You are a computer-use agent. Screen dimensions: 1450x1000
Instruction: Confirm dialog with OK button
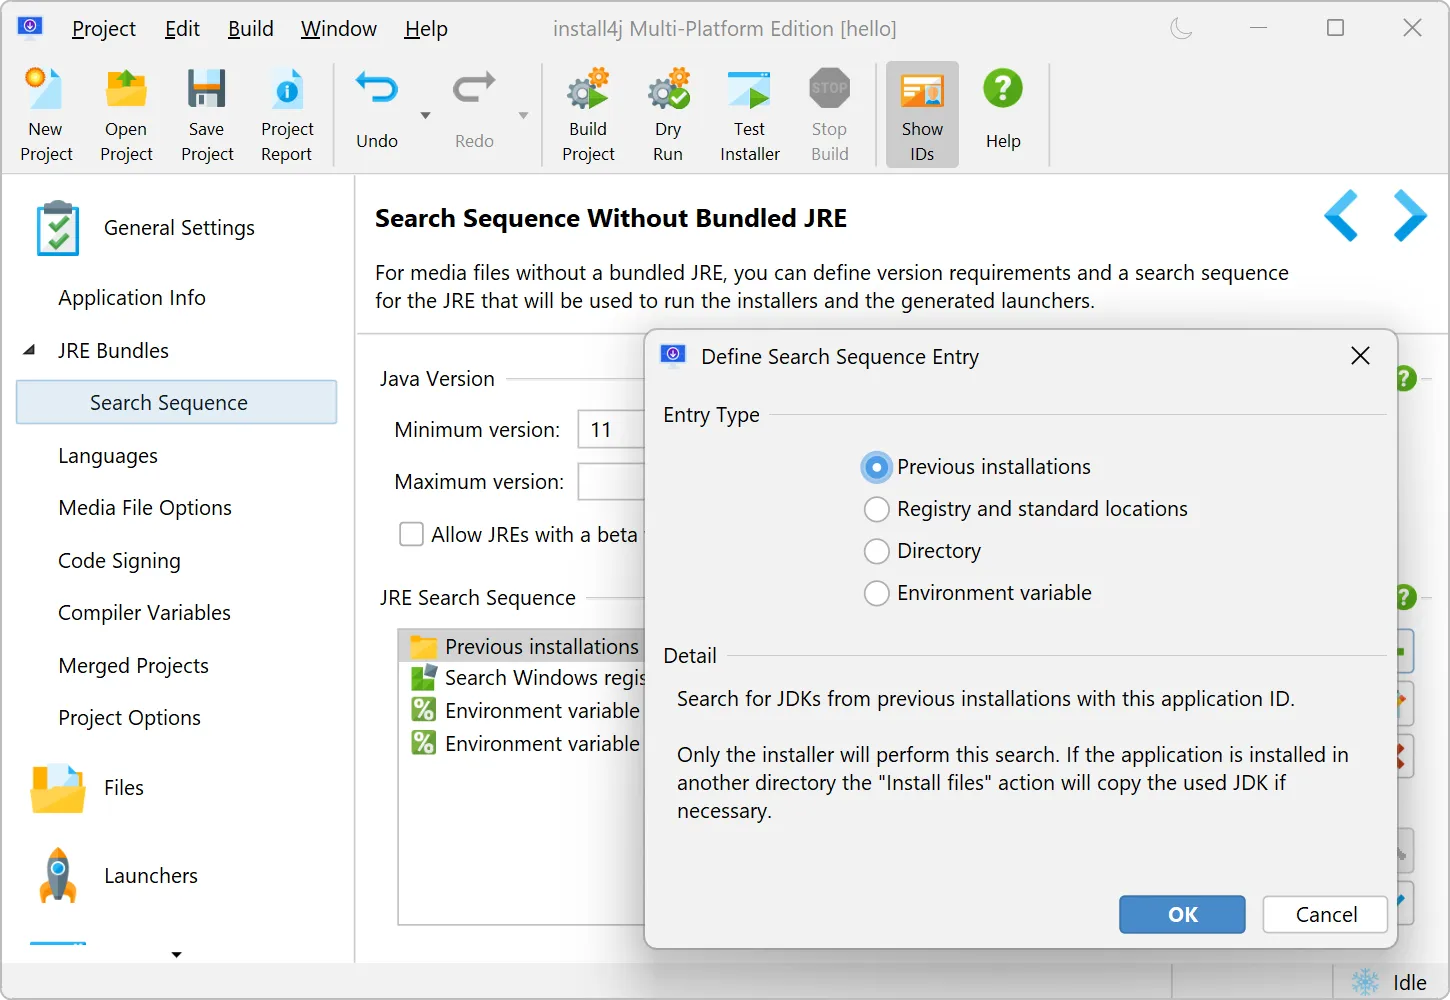point(1182,914)
